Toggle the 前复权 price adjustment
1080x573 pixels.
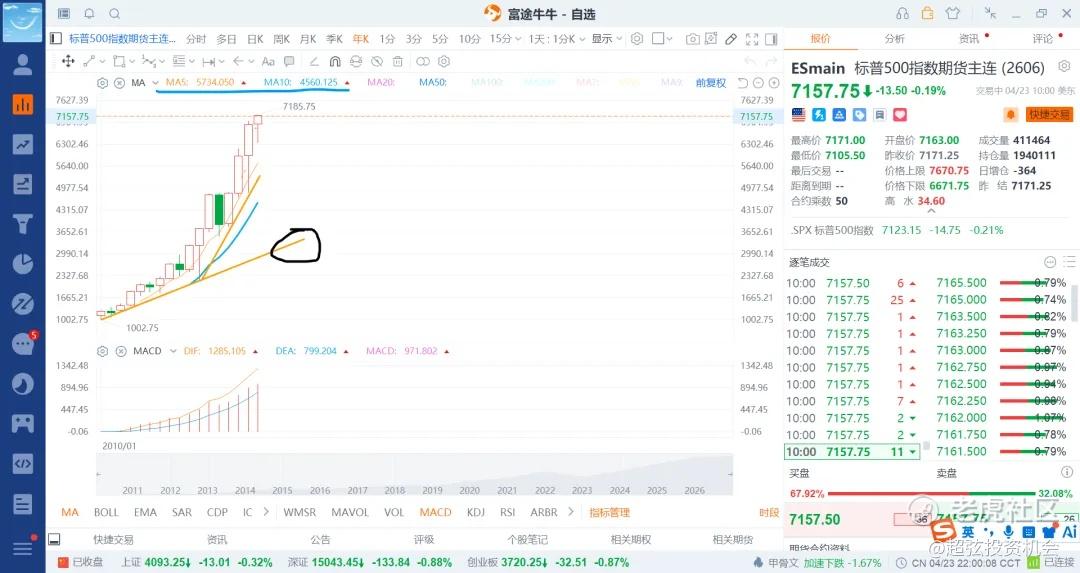coord(711,83)
